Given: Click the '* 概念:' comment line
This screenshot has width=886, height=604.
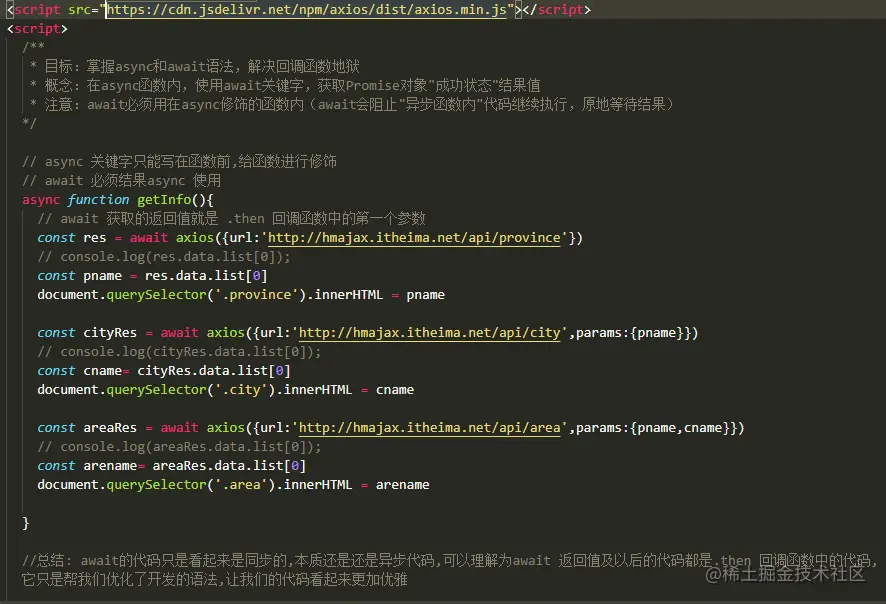Looking at the screenshot, I should pos(285,85).
